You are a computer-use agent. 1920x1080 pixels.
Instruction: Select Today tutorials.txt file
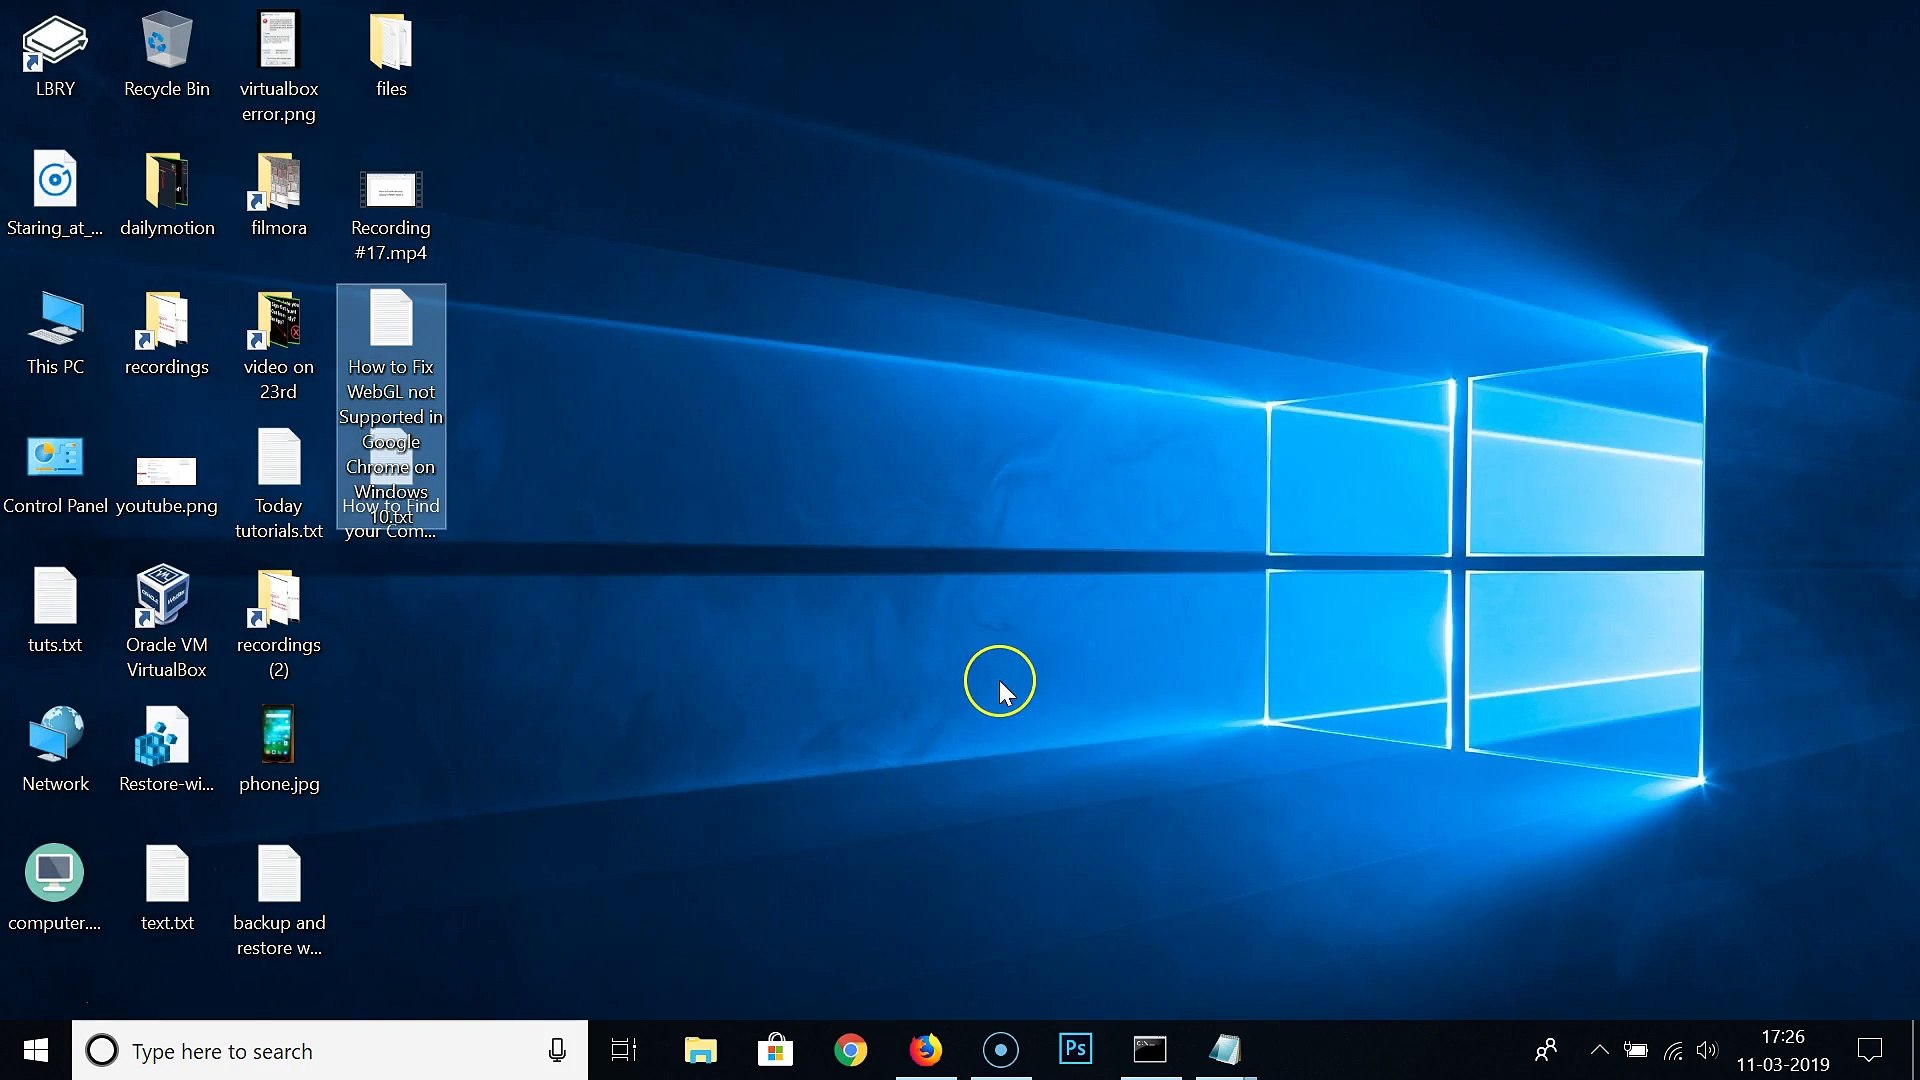click(x=279, y=484)
